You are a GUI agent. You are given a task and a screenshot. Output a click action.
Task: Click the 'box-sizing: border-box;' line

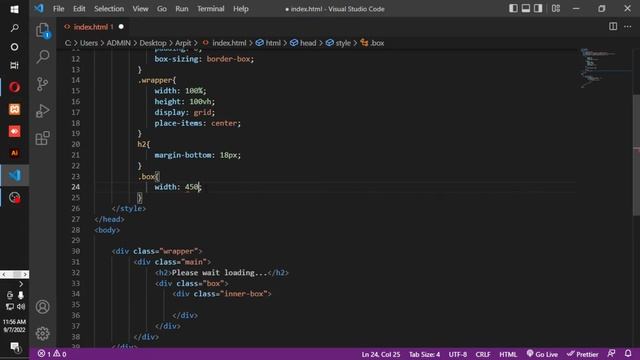(204, 59)
